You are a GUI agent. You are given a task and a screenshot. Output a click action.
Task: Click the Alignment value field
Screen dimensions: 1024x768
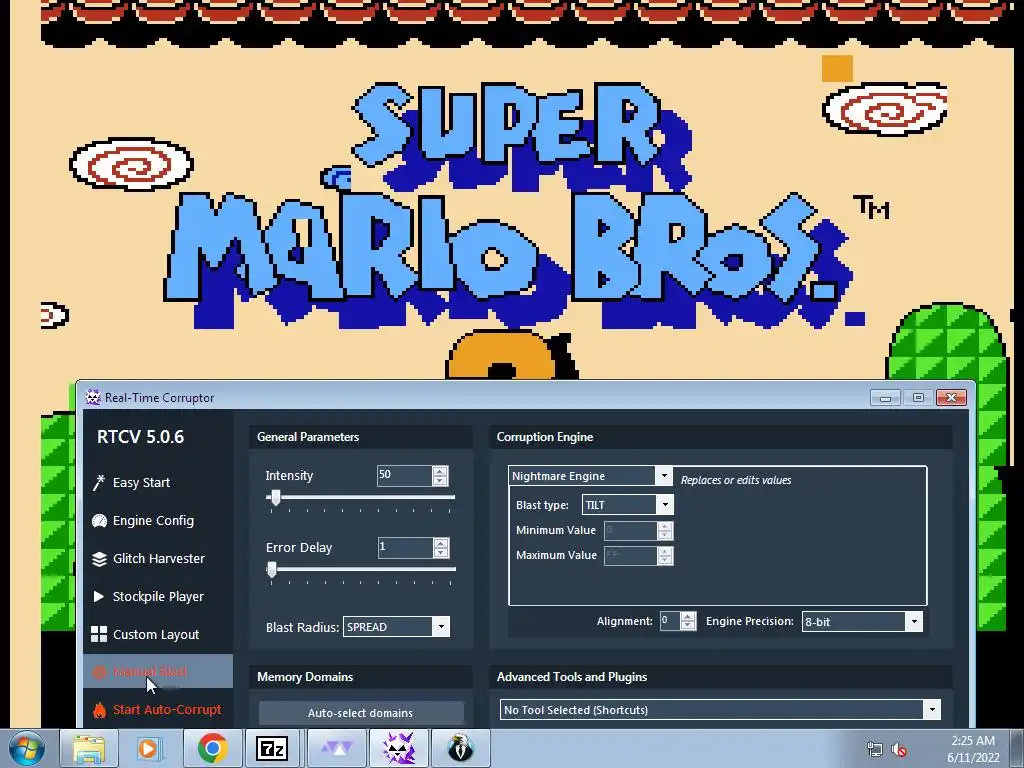click(x=669, y=621)
